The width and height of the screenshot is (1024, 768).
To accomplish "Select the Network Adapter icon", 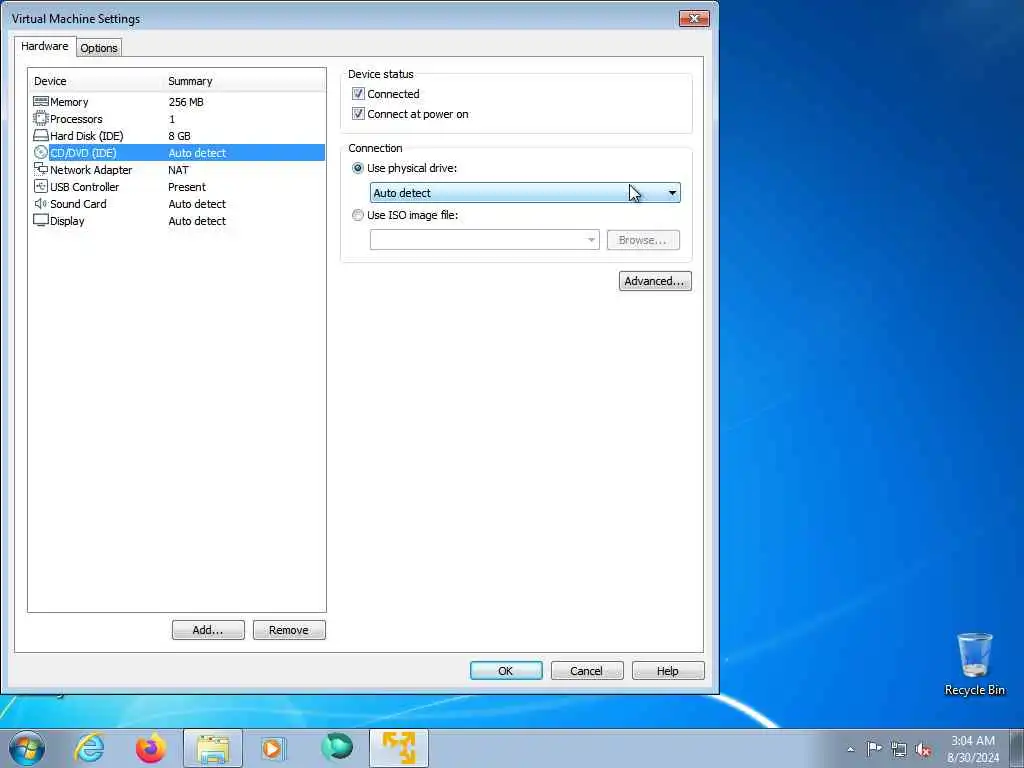I will (x=40, y=170).
